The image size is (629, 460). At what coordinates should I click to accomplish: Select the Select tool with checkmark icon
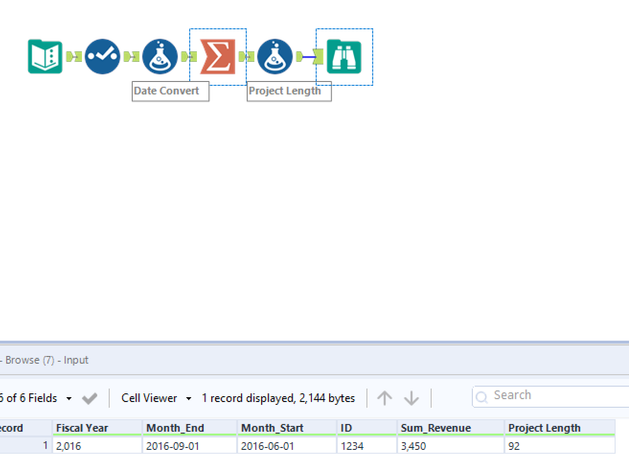coord(102,57)
